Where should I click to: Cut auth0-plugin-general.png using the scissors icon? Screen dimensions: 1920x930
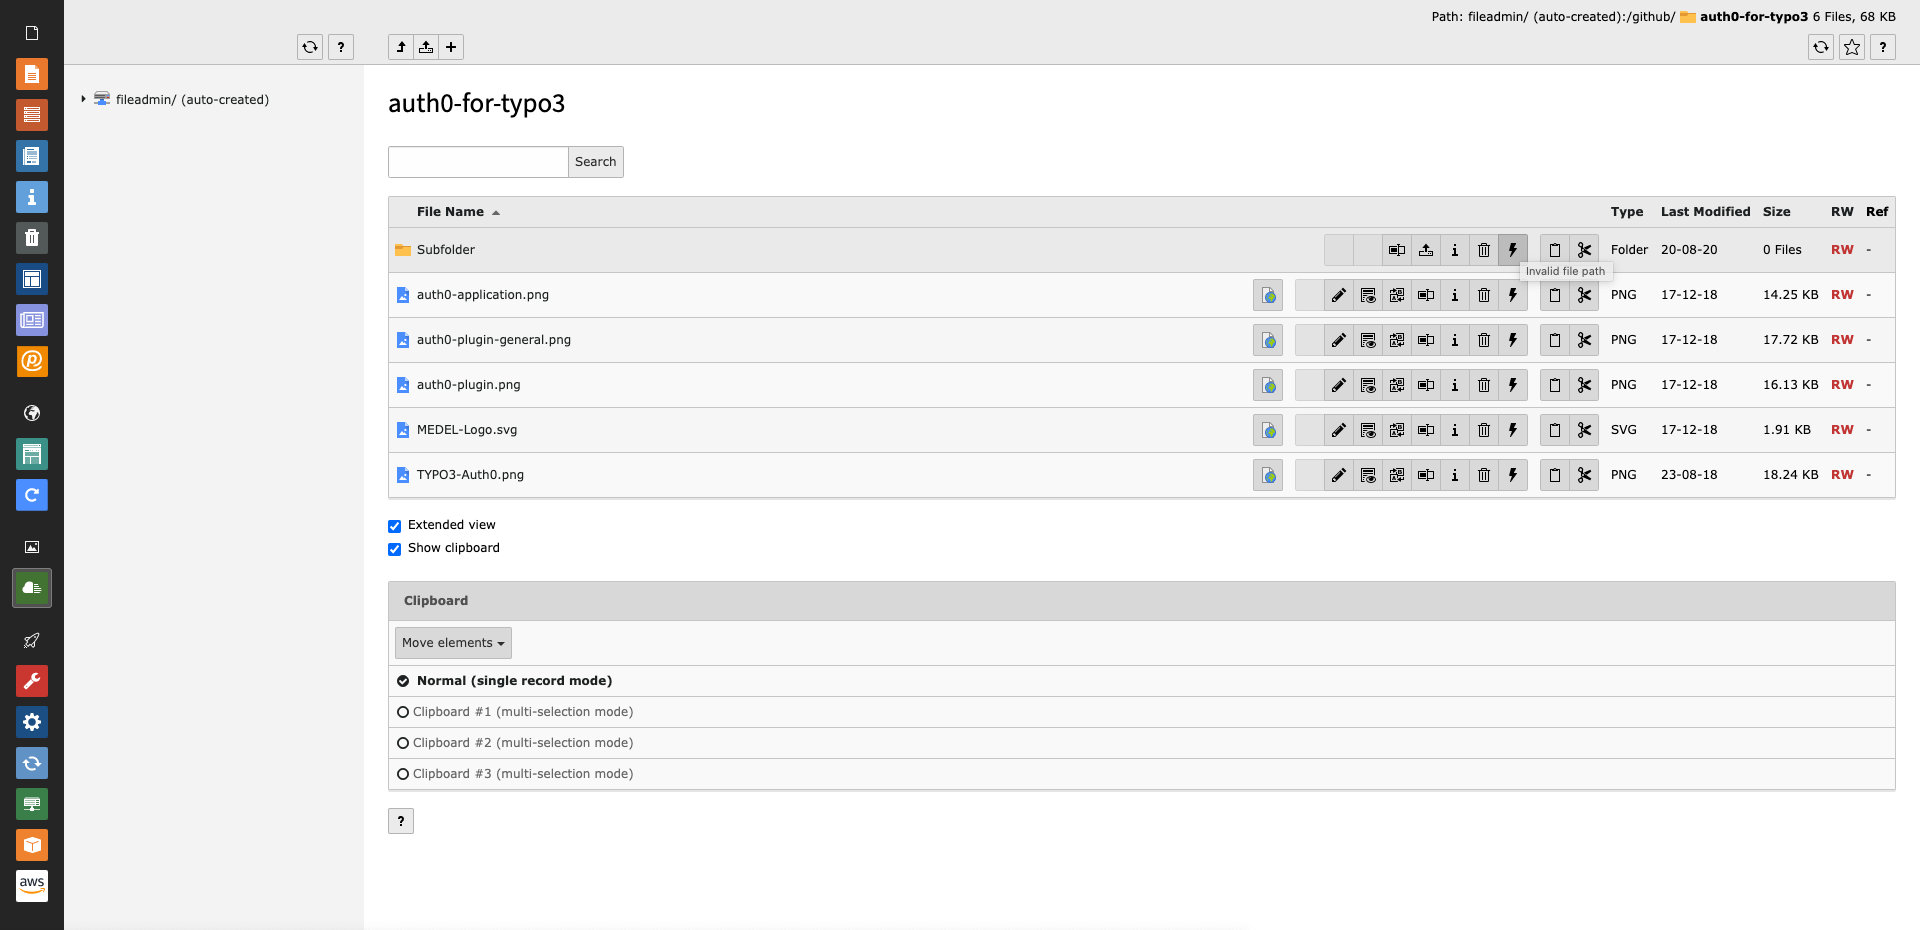tap(1585, 340)
